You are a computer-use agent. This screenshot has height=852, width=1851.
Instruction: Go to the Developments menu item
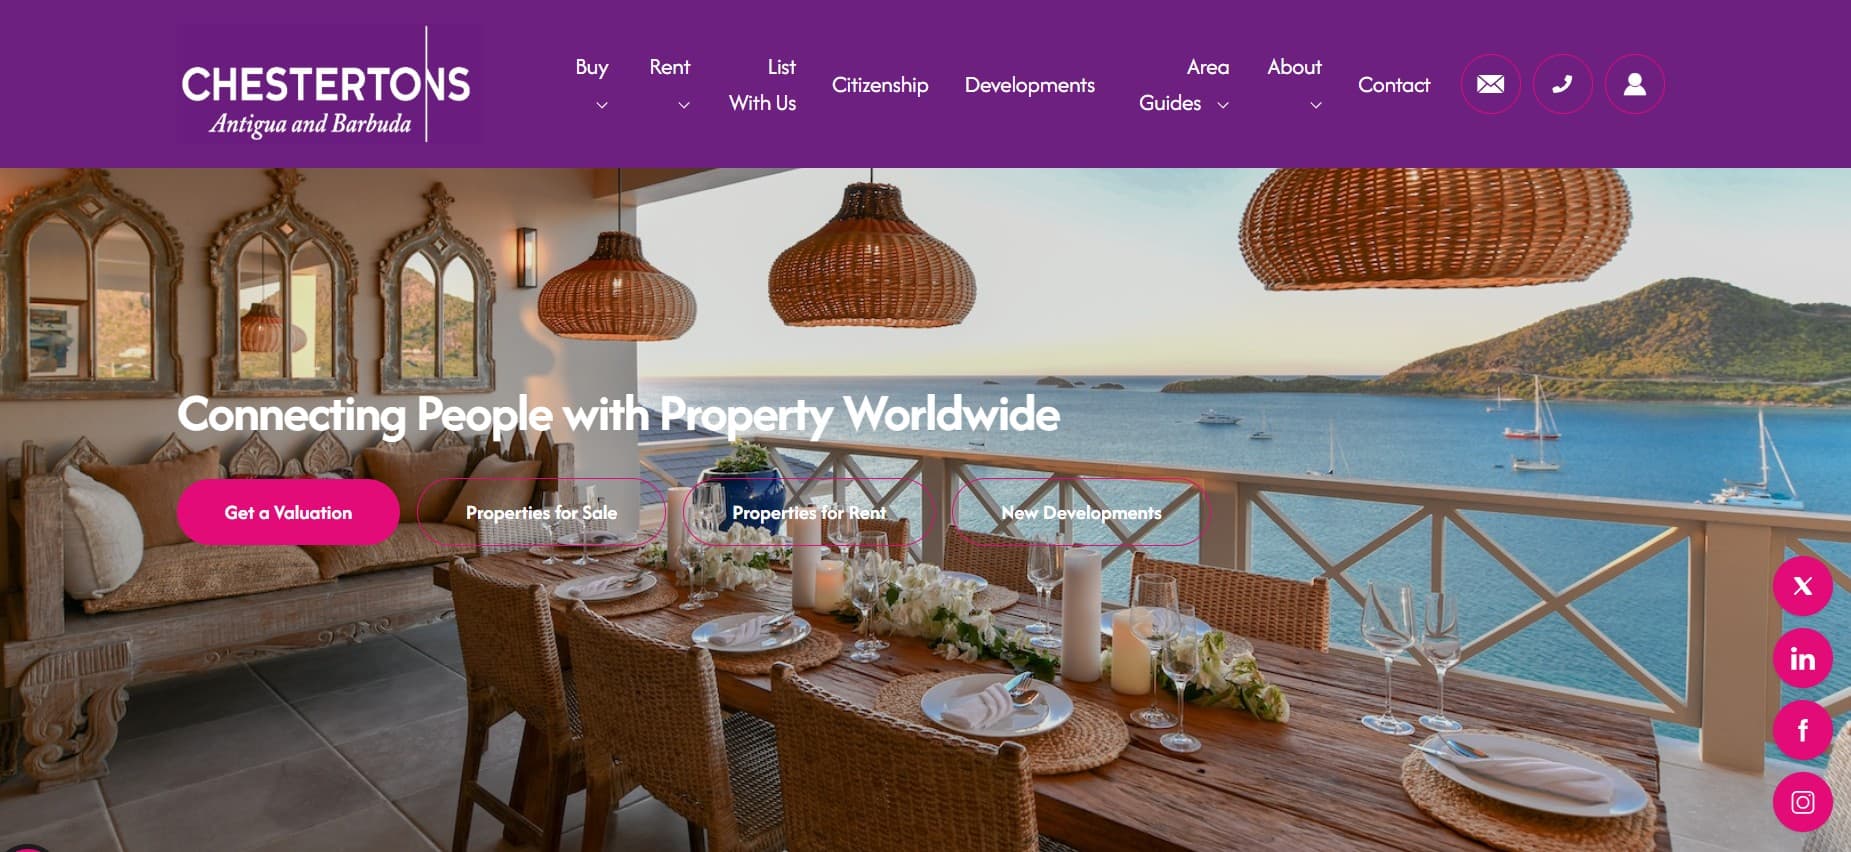1029,85
